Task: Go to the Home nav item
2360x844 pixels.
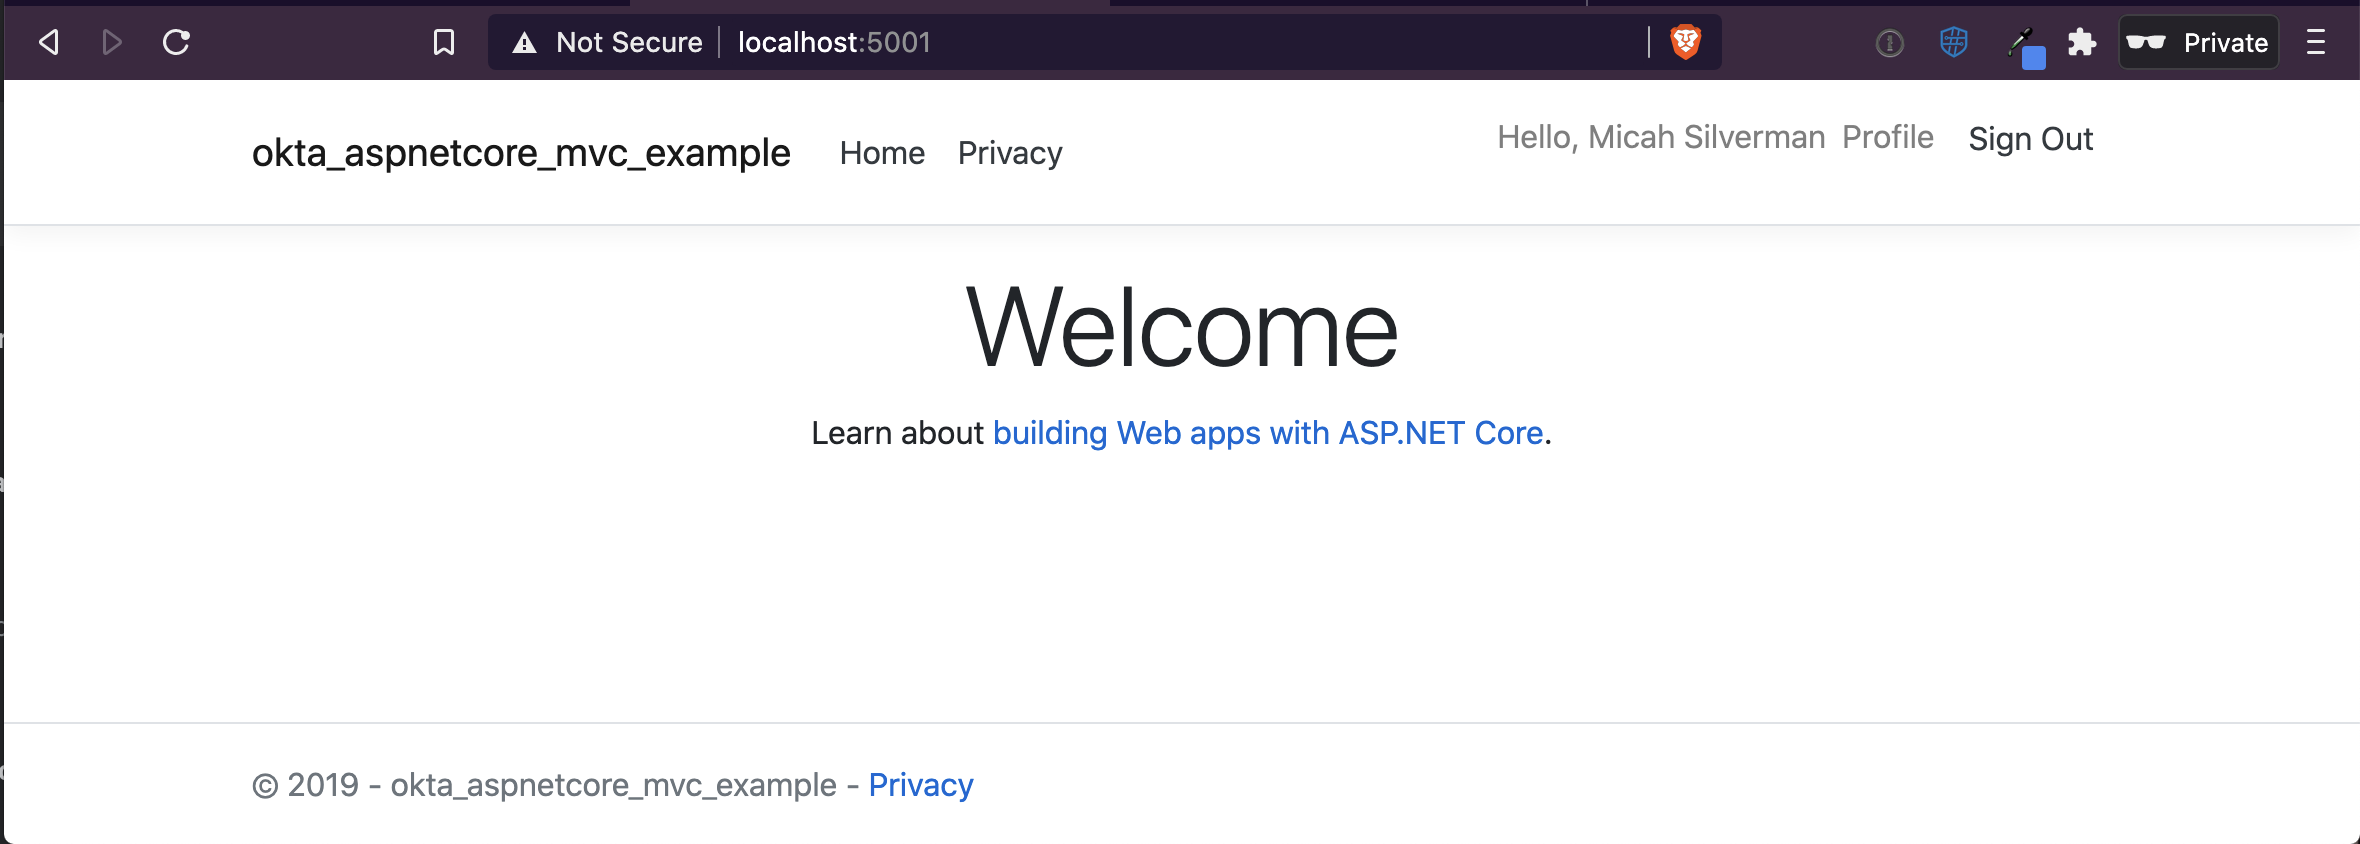Action: (x=882, y=153)
